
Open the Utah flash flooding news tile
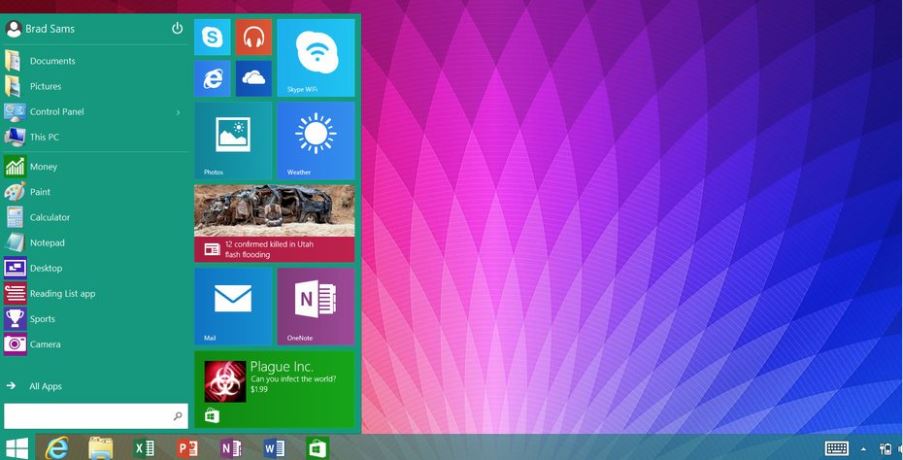pyautogui.click(x=274, y=223)
